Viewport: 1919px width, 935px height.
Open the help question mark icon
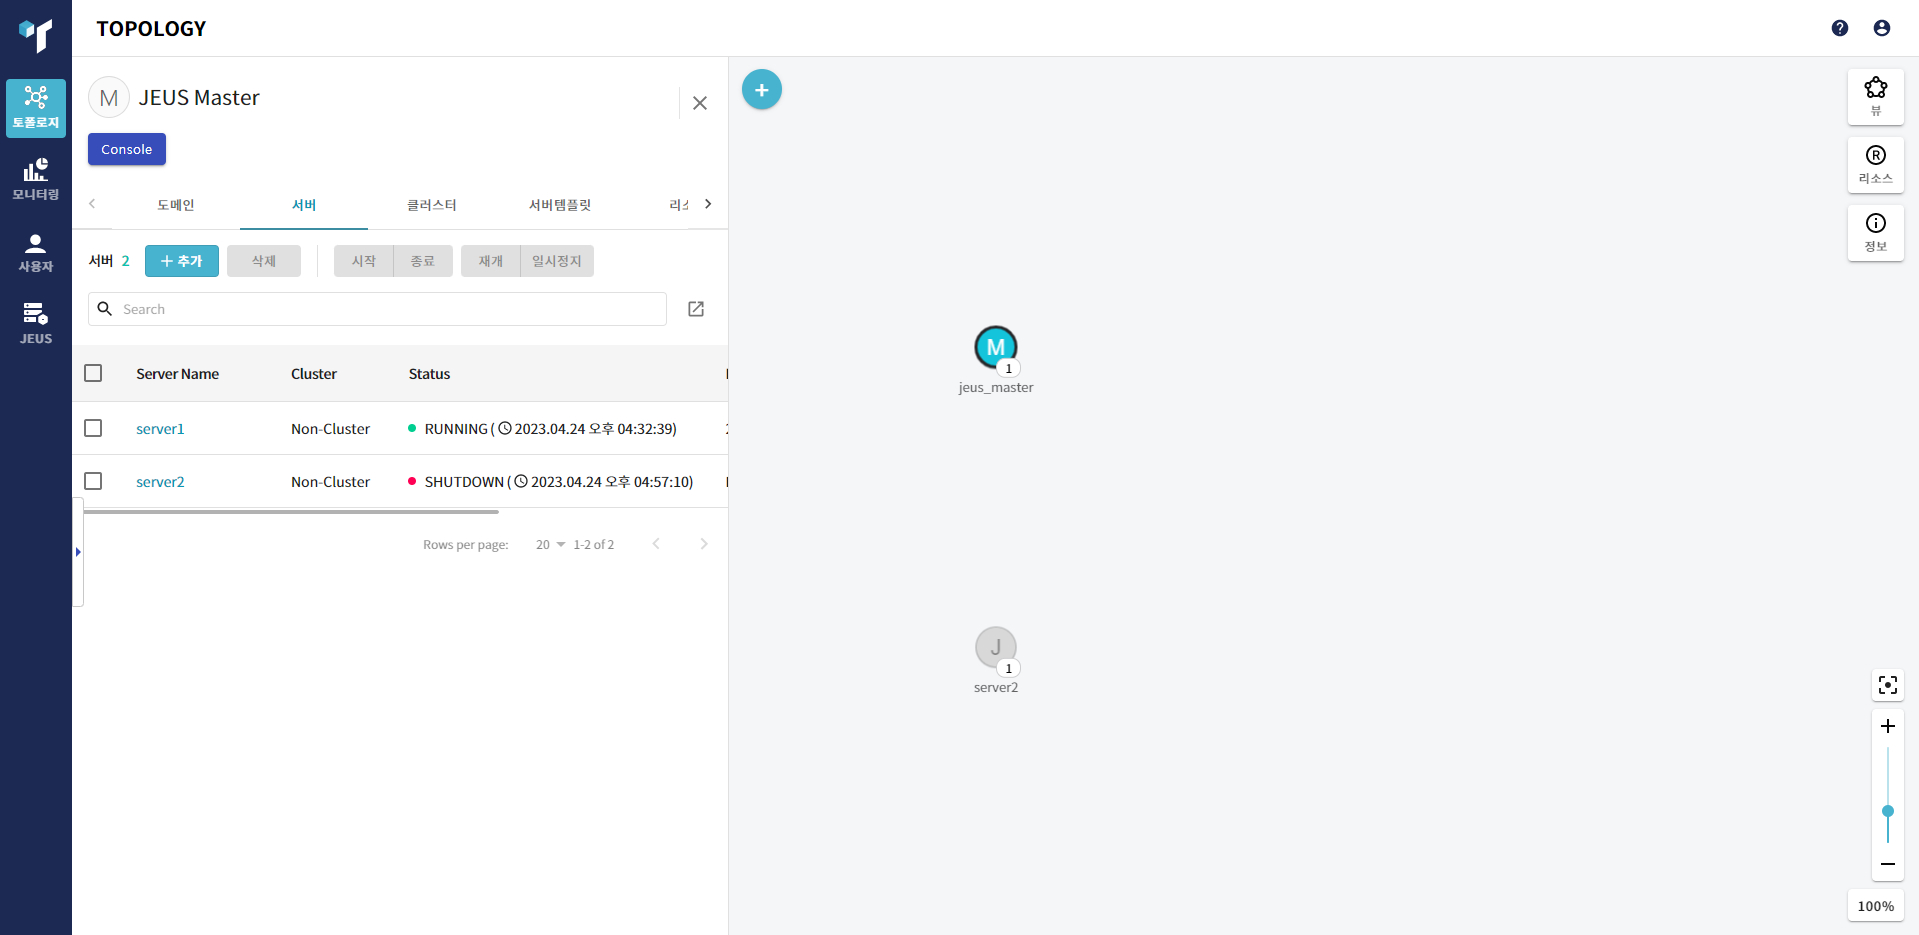(1840, 28)
